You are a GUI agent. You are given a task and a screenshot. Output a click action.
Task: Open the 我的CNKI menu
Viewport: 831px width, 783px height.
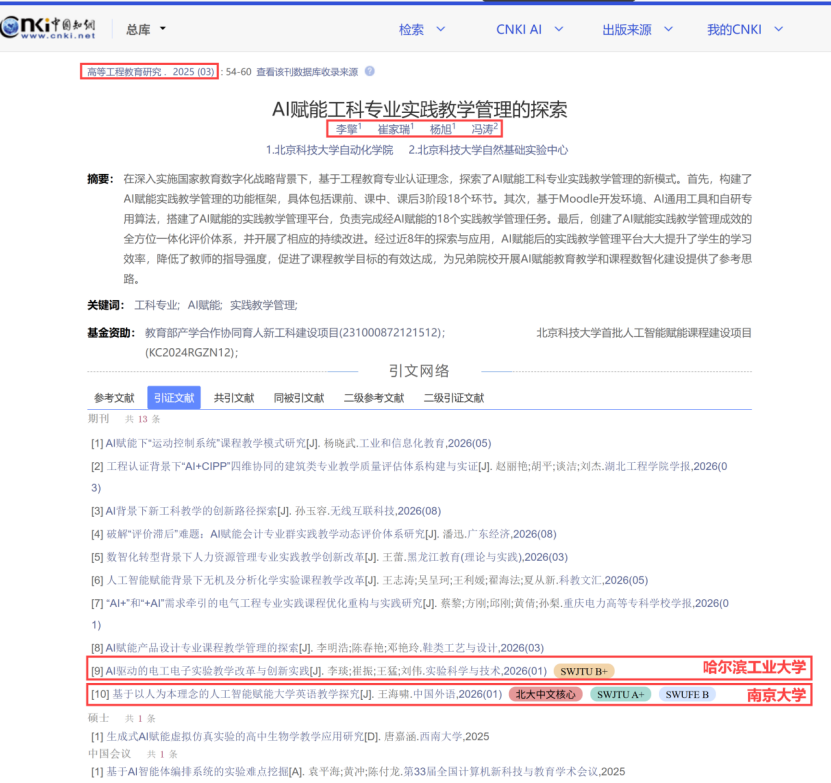(745, 29)
